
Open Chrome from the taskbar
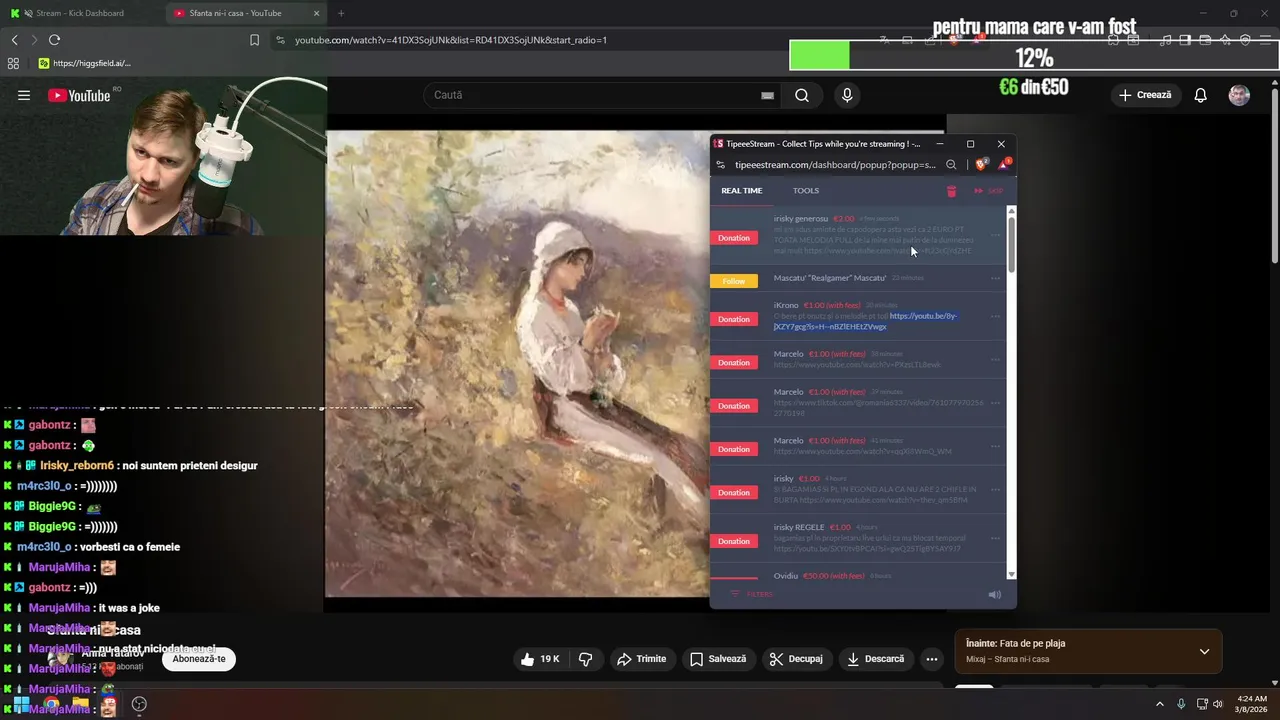coord(50,704)
